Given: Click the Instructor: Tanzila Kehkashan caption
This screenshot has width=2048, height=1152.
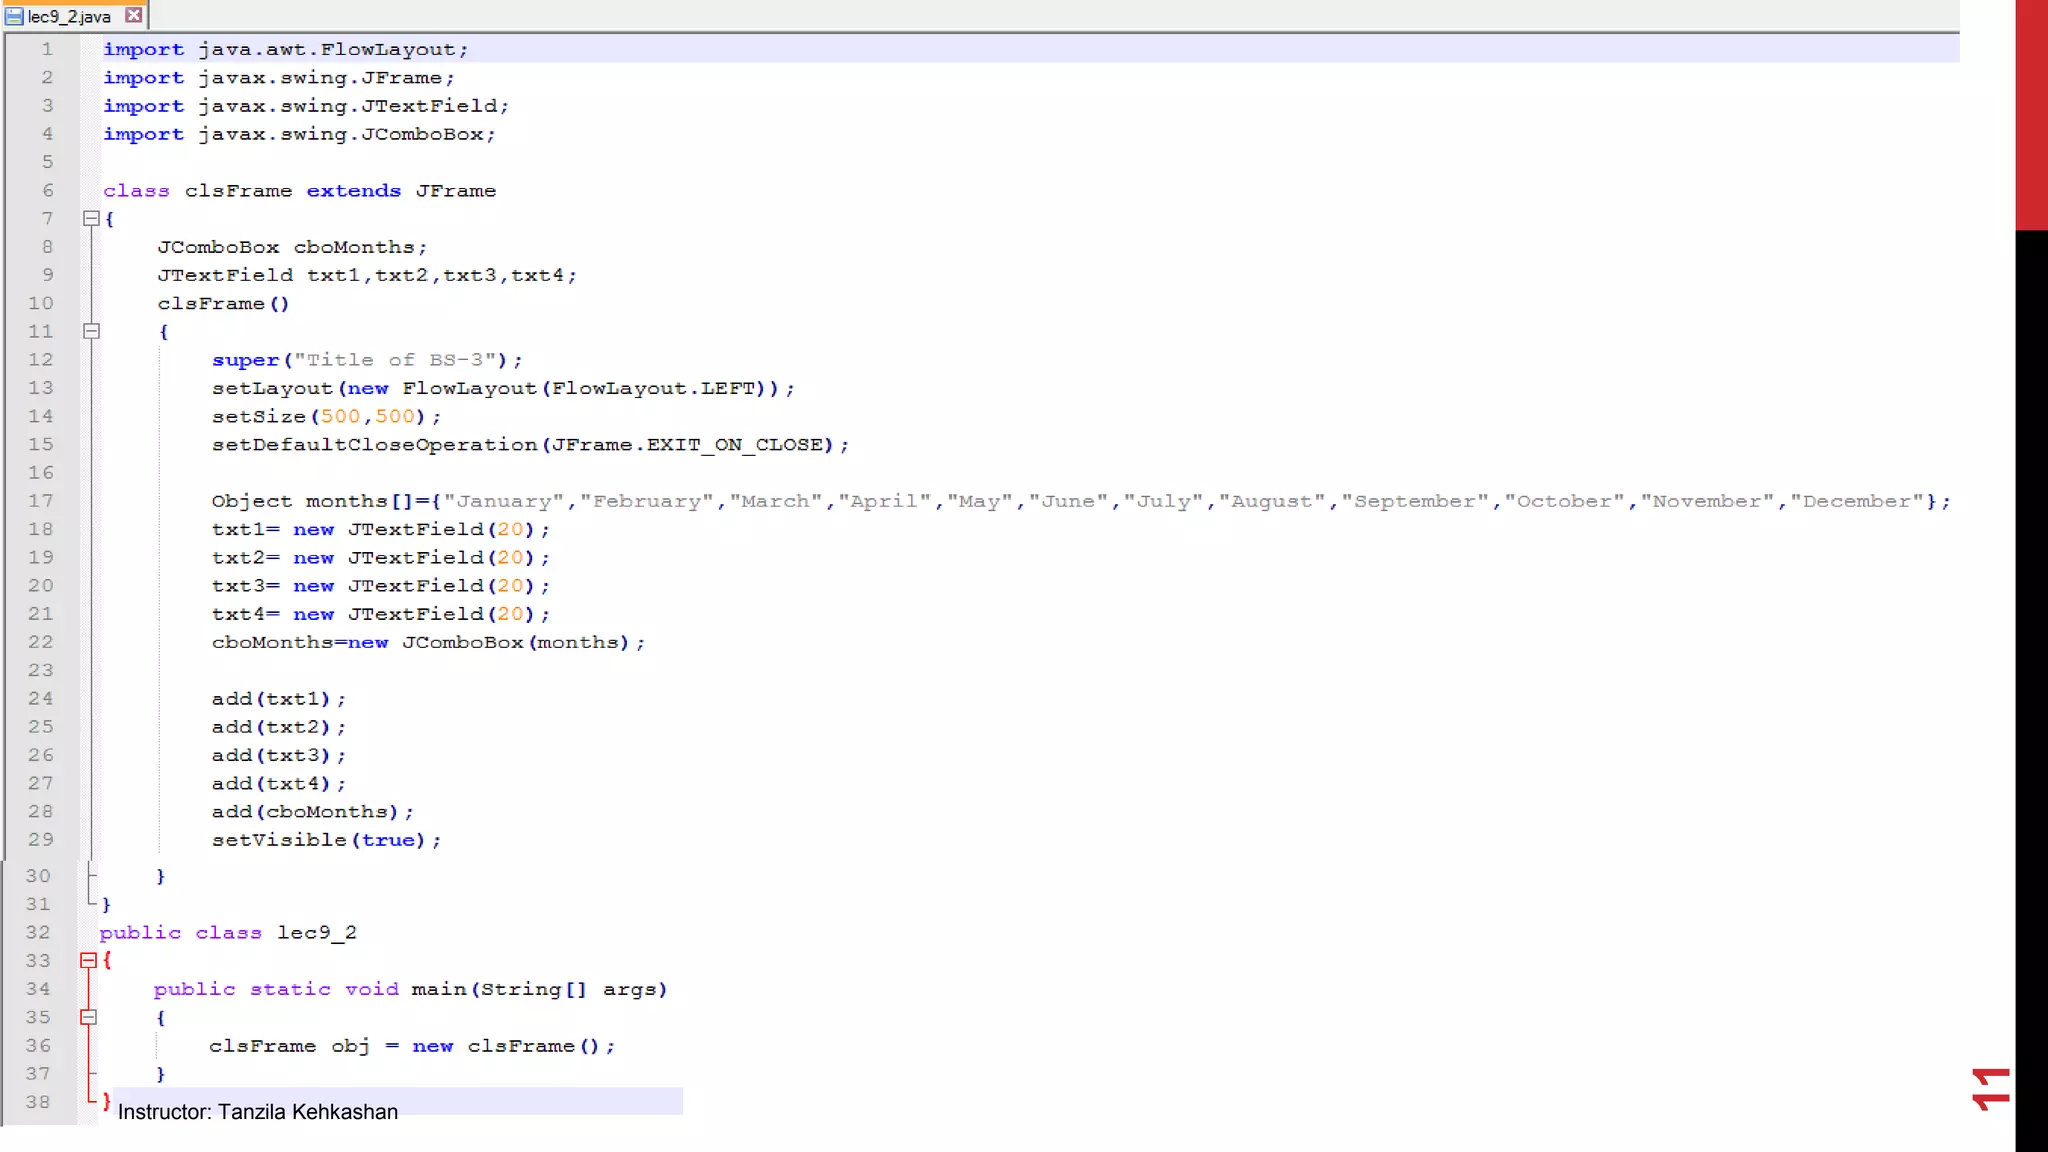Looking at the screenshot, I should 258,1112.
